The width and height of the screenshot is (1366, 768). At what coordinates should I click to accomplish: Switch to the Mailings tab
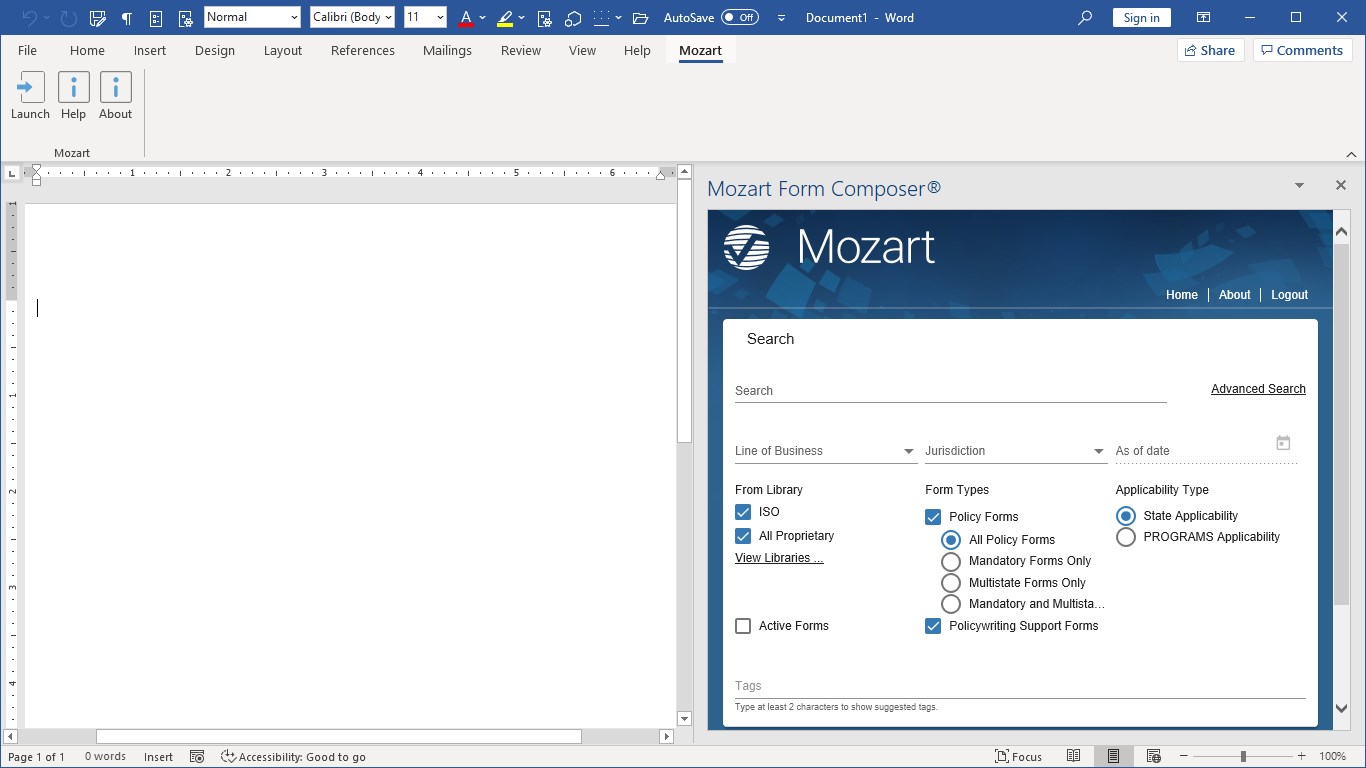tap(447, 51)
